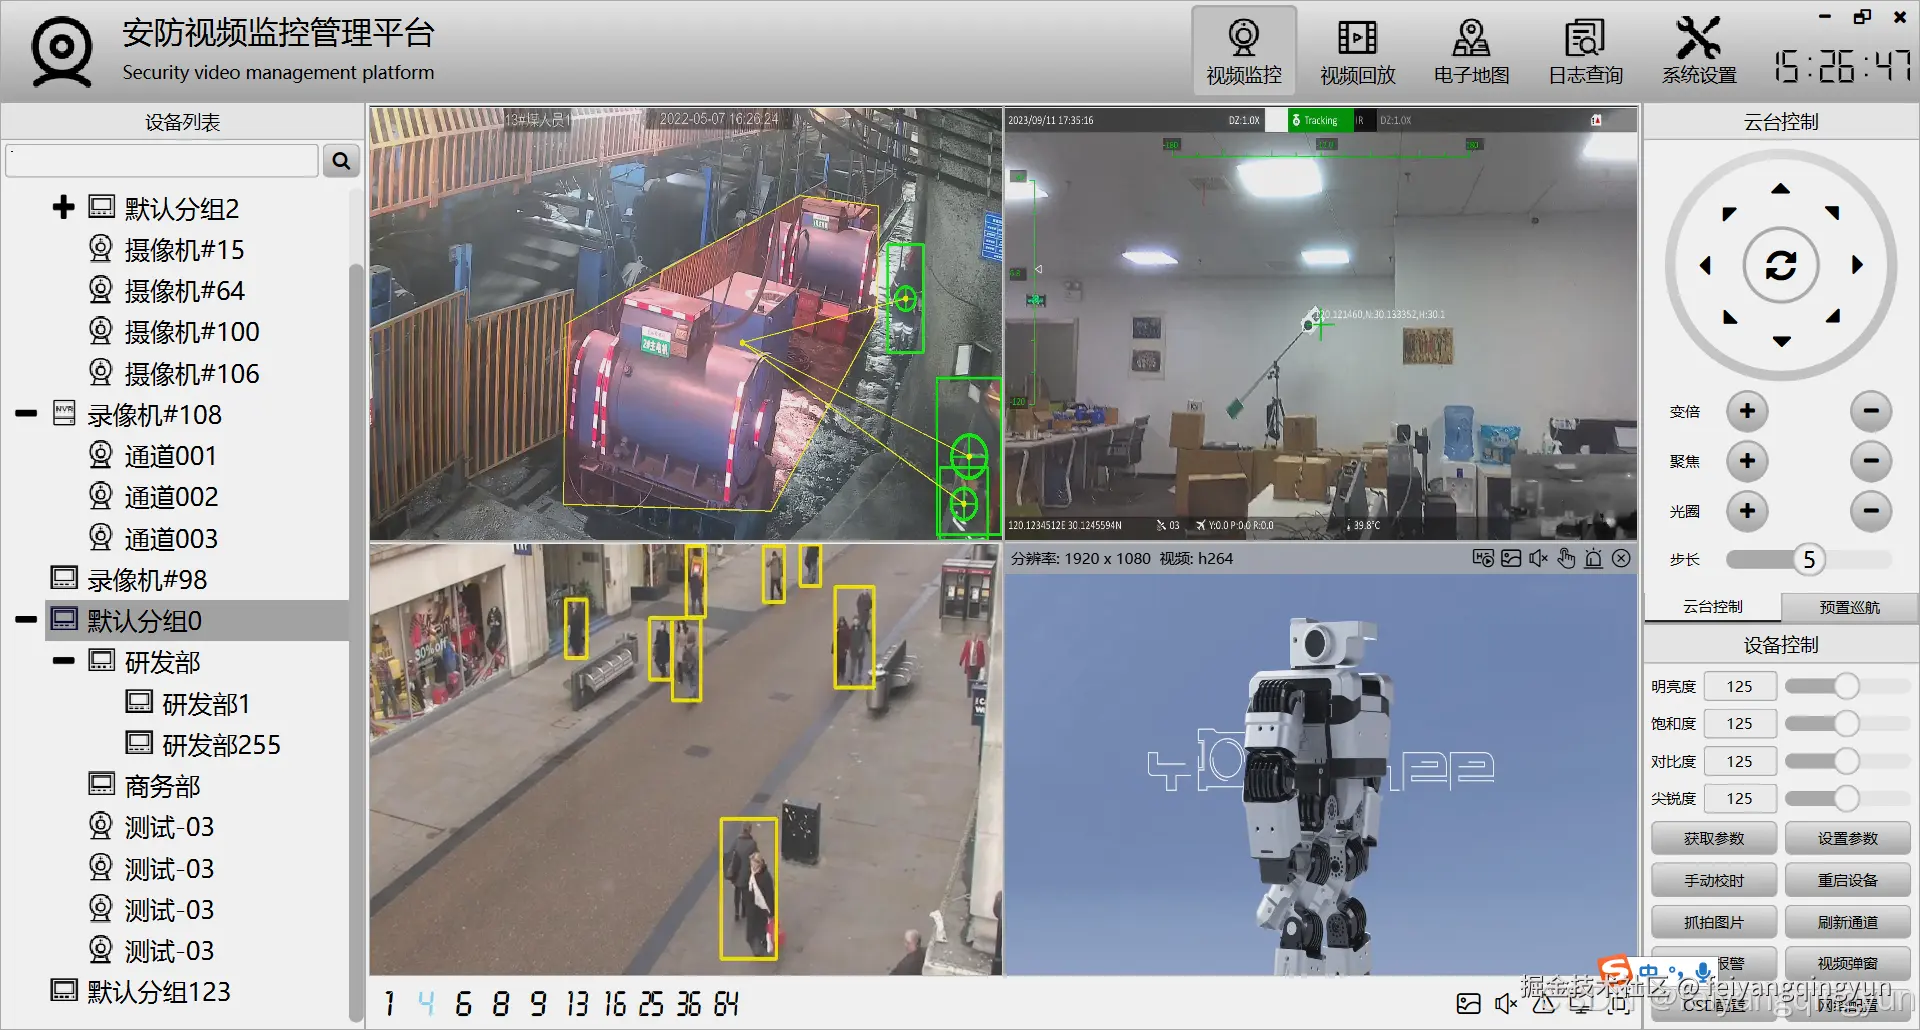1920x1030 pixels.
Task: Toggle mute speaker in the bottom bar
Action: pos(1506,1004)
